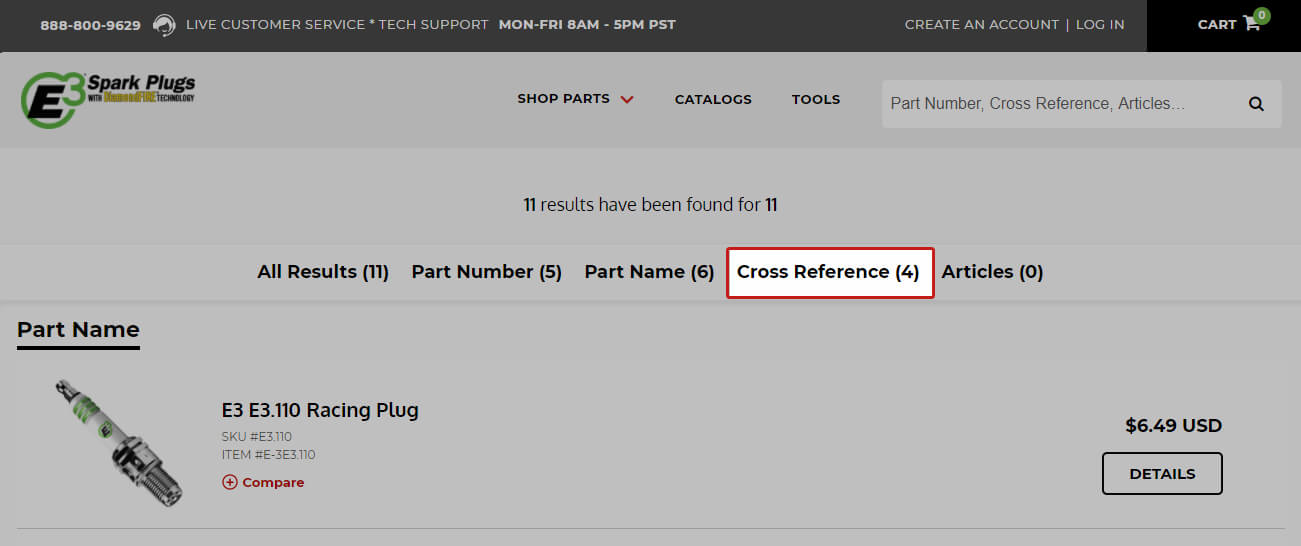
Task: Click the Compare plus icon
Action: 230,482
